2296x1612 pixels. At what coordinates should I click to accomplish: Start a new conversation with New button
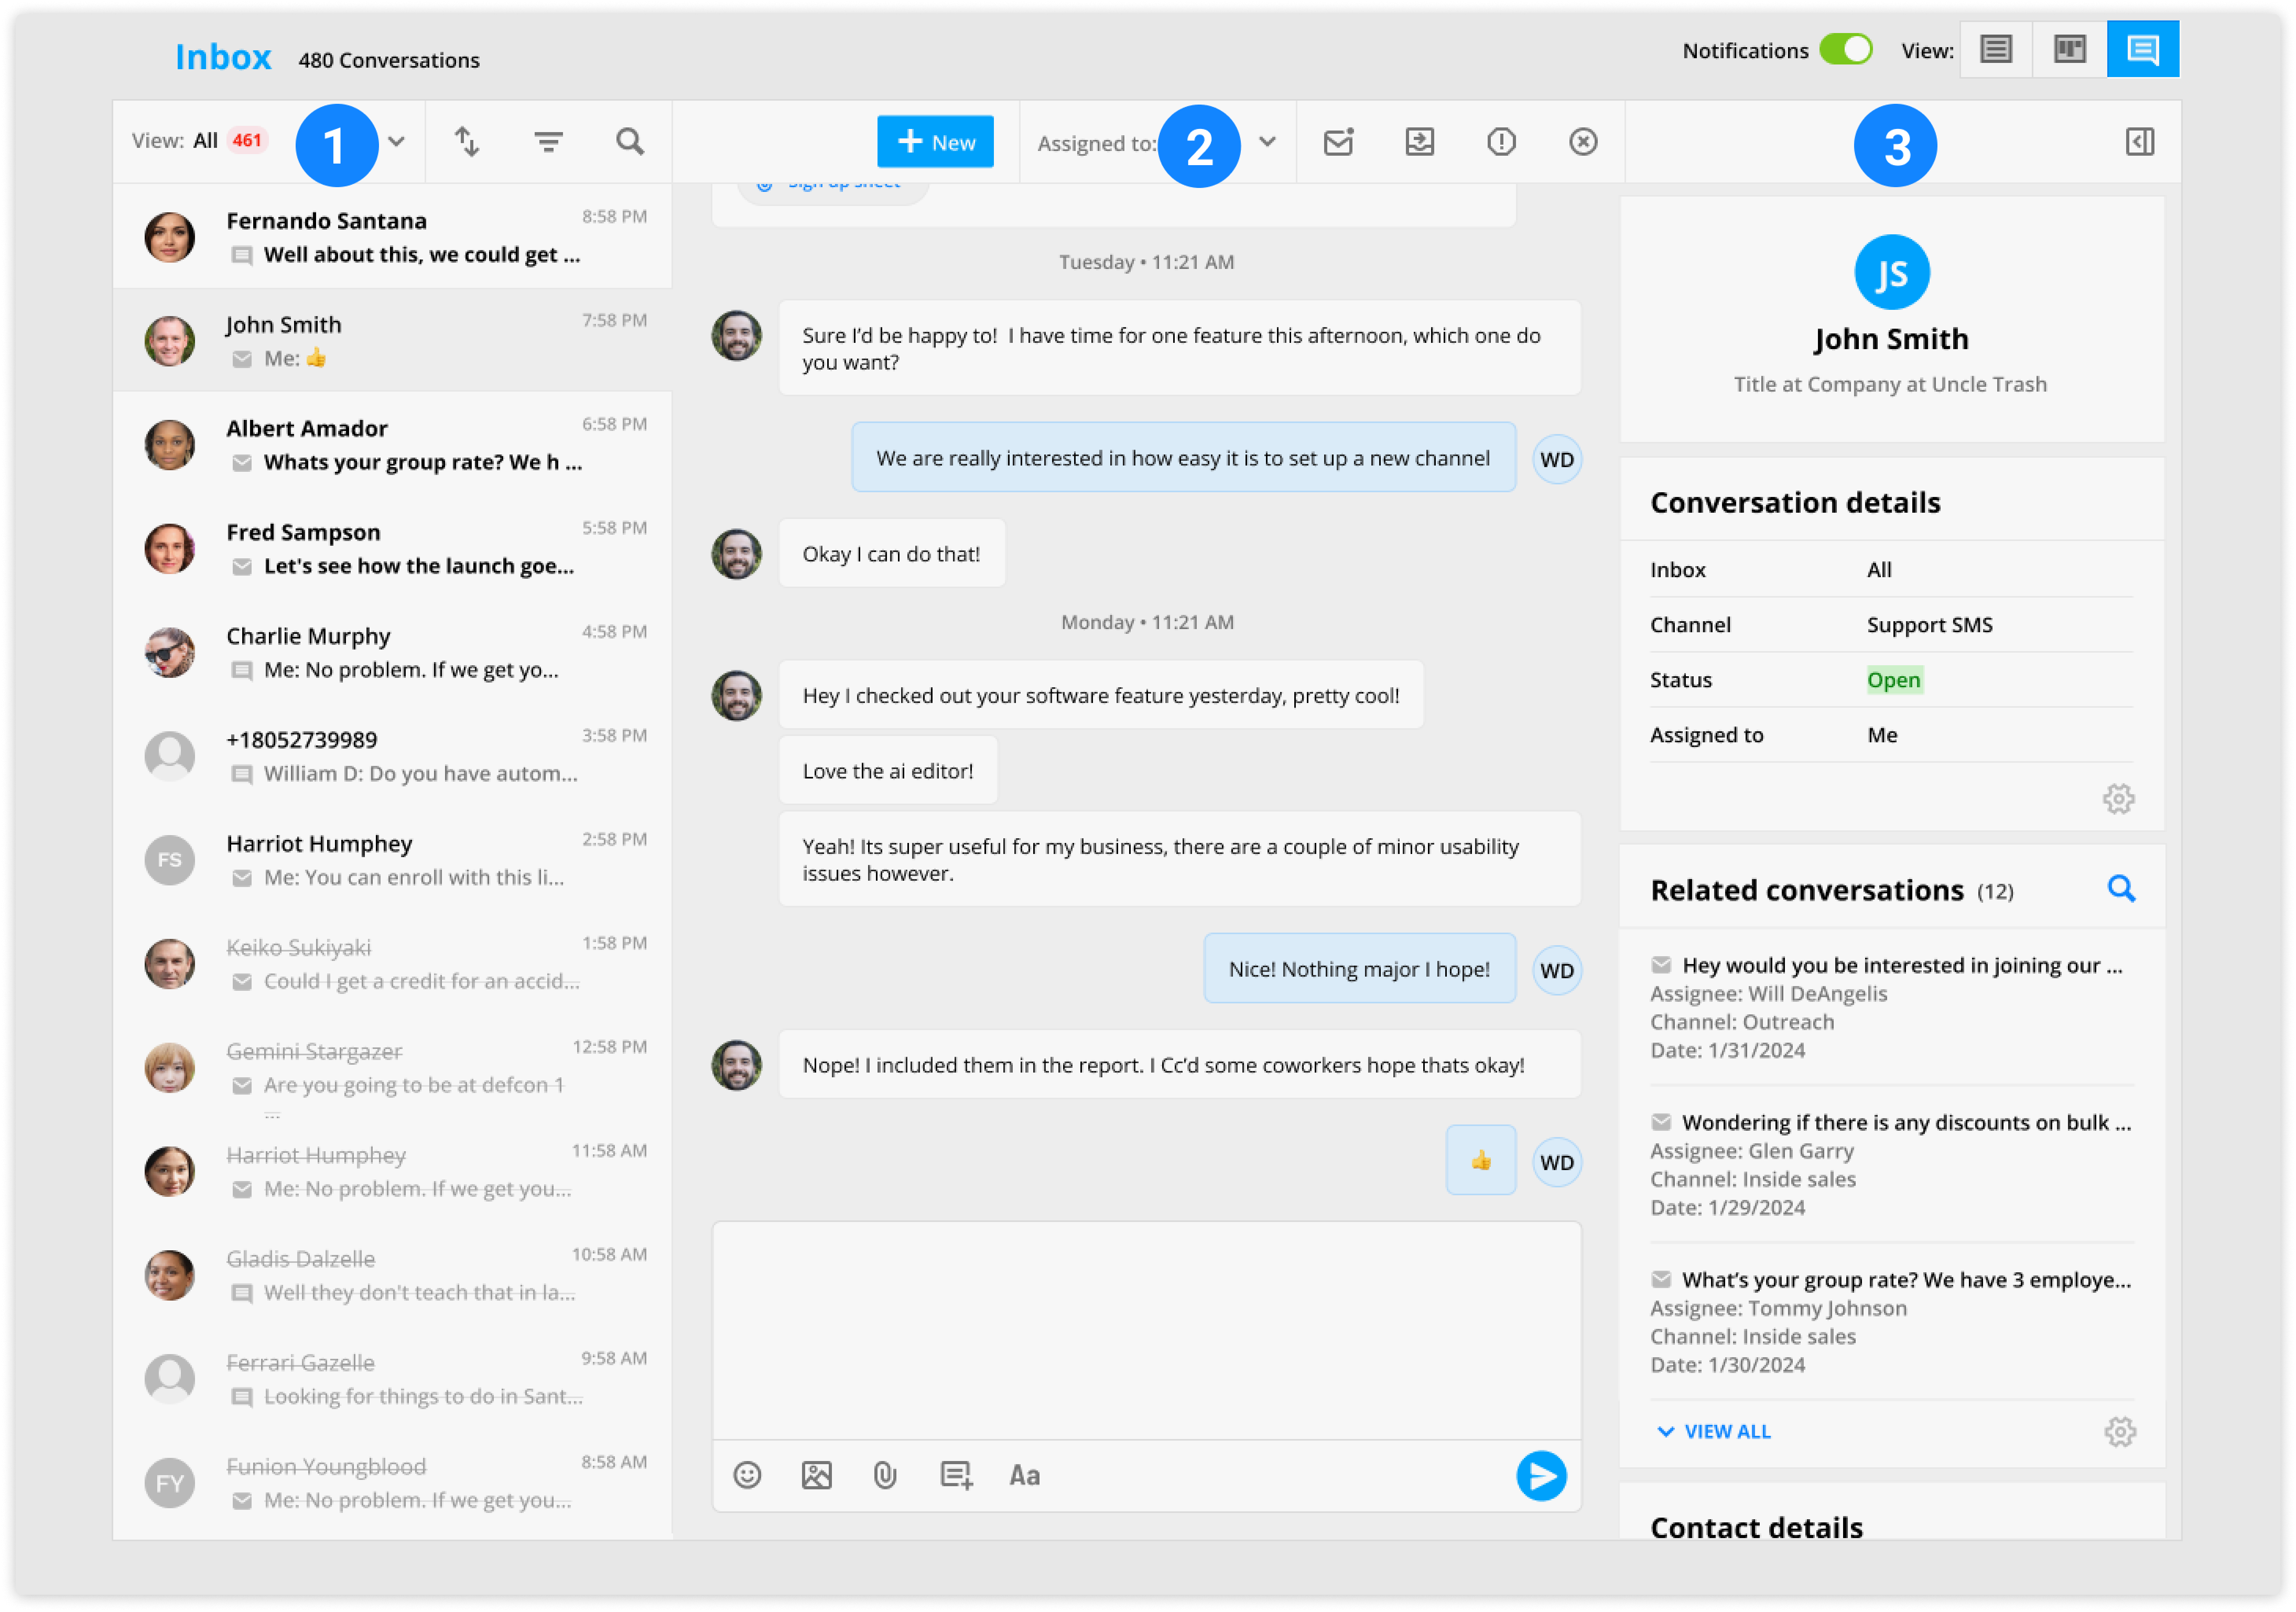pos(935,141)
